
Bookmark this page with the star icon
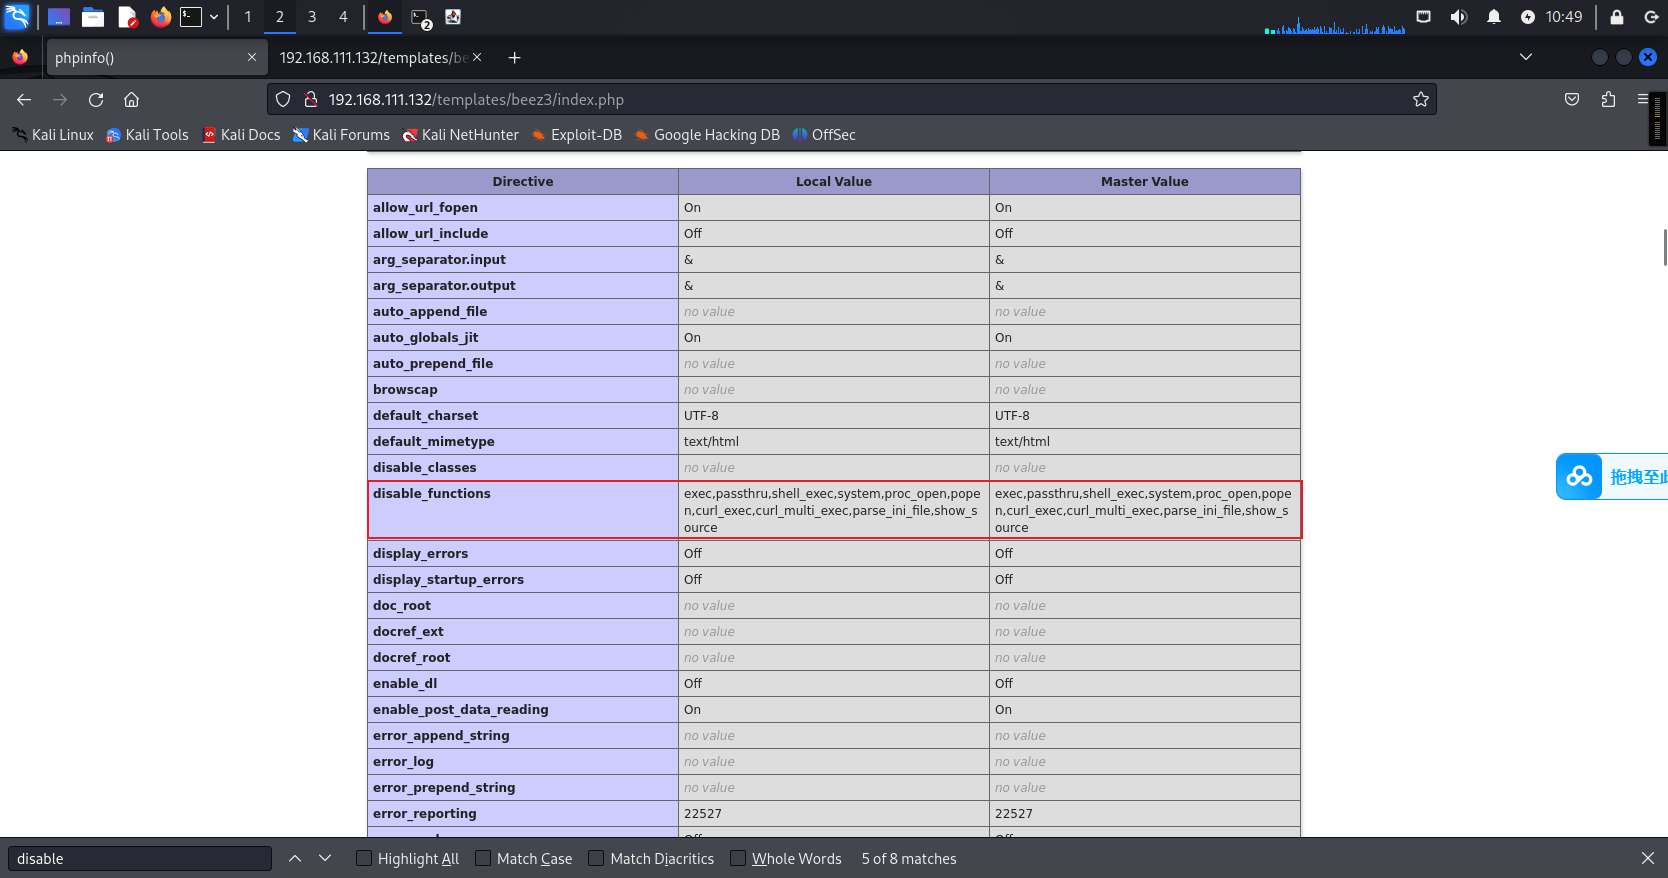coord(1420,99)
